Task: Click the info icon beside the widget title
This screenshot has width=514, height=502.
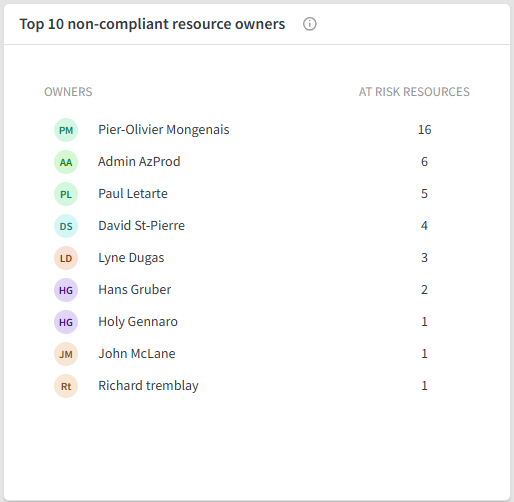Action: pyautogui.click(x=309, y=24)
